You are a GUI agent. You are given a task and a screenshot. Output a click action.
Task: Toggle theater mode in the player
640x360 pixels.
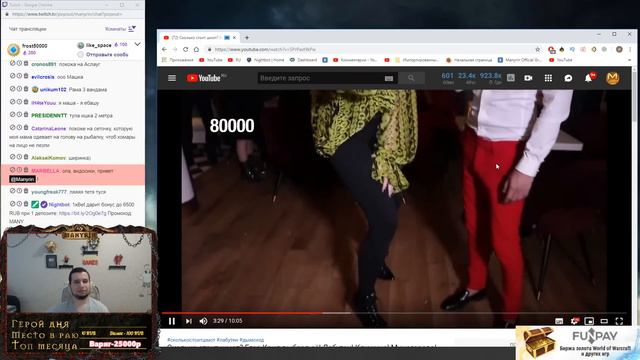(604, 321)
